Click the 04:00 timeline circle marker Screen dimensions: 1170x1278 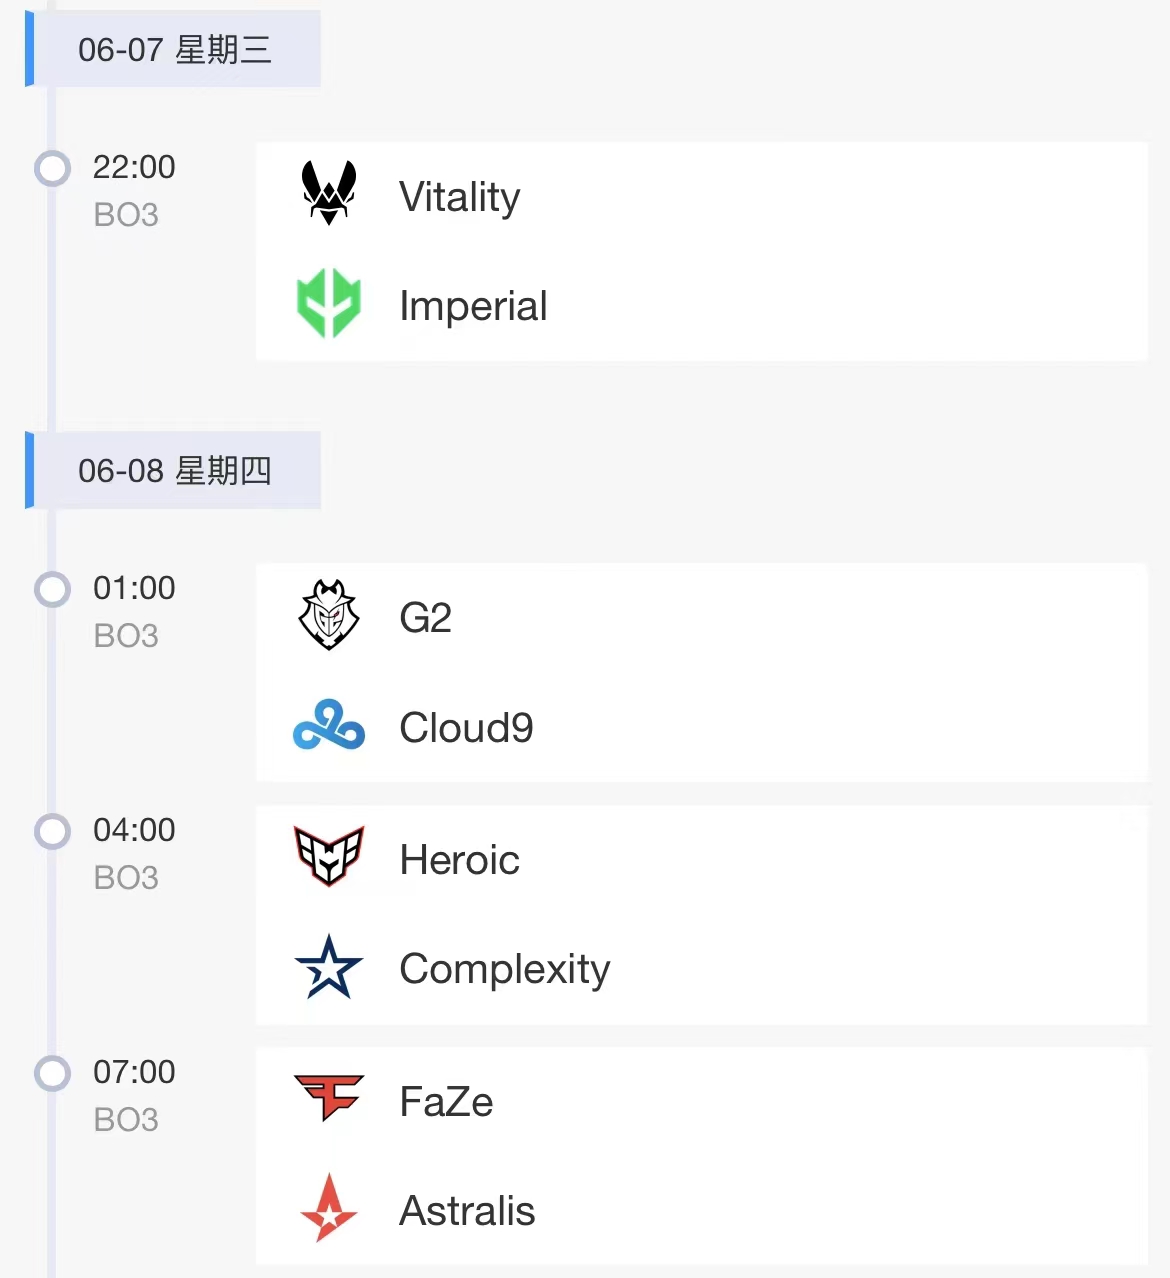point(52,831)
